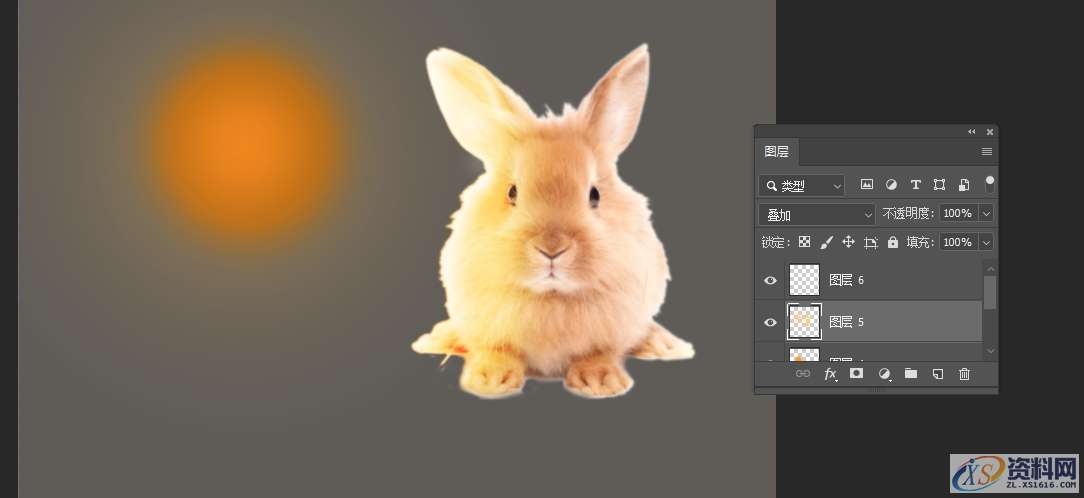Hide 图层 5 with eye icon
Viewport: 1084px width, 498px height.
[x=770, y=322]
